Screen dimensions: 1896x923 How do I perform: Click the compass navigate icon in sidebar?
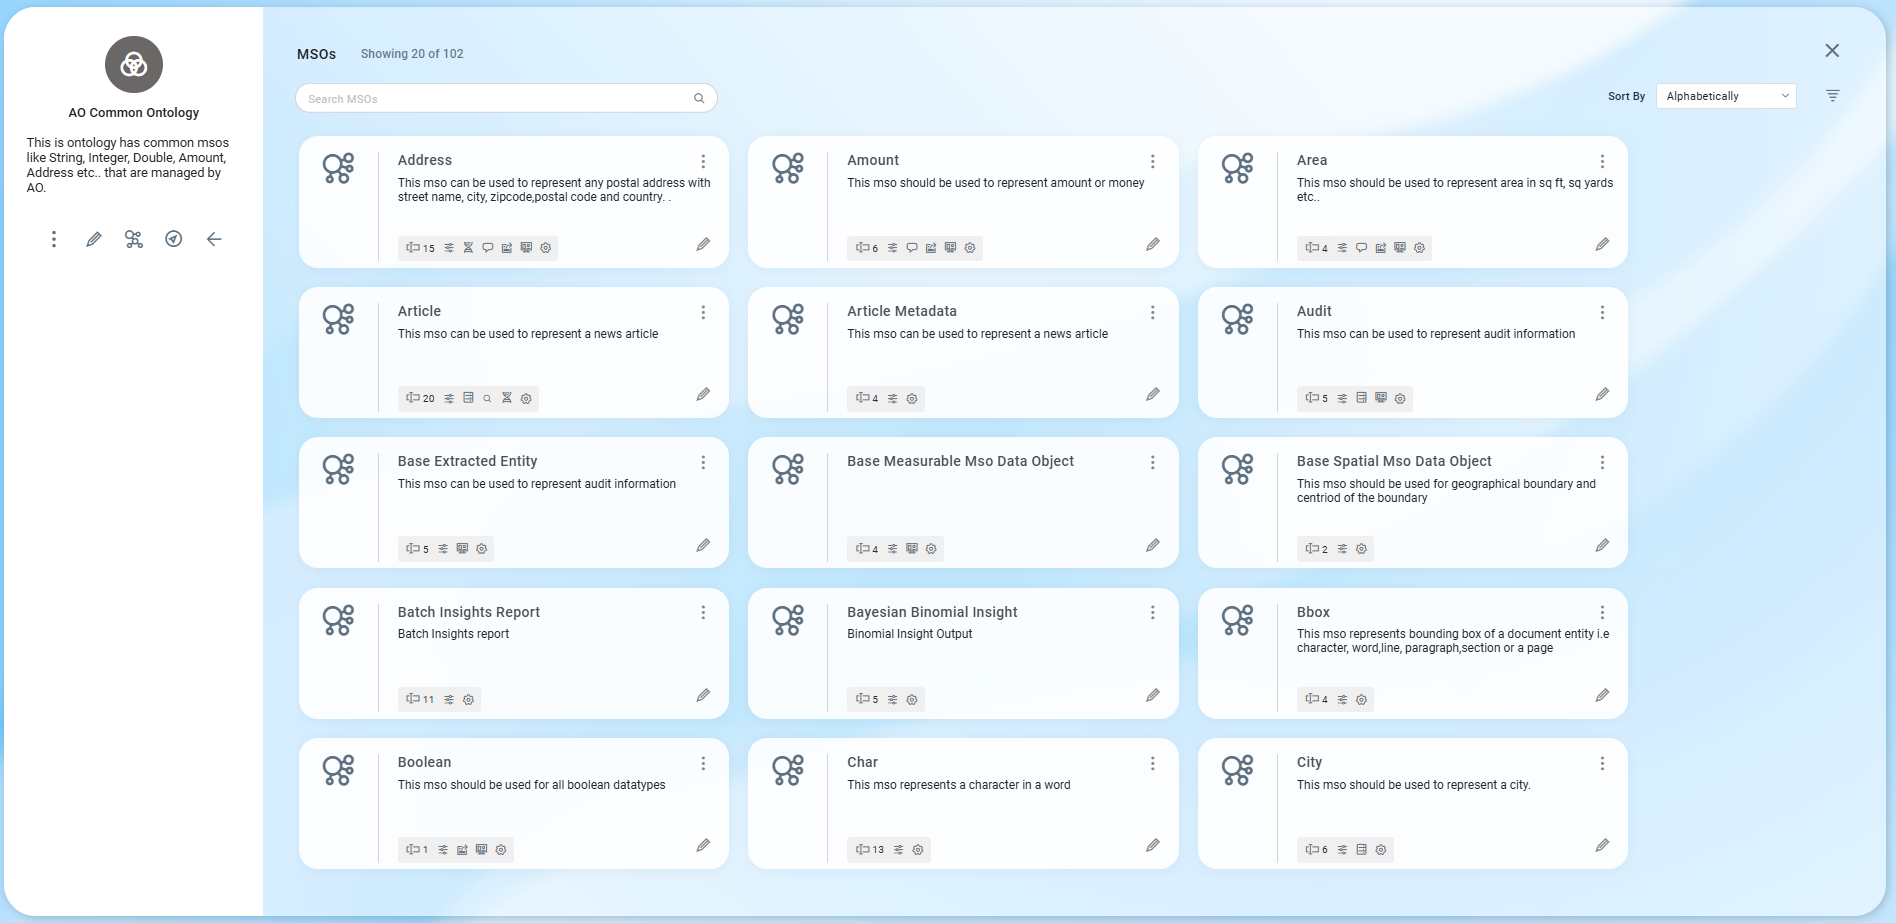click(x=174, y=239)
